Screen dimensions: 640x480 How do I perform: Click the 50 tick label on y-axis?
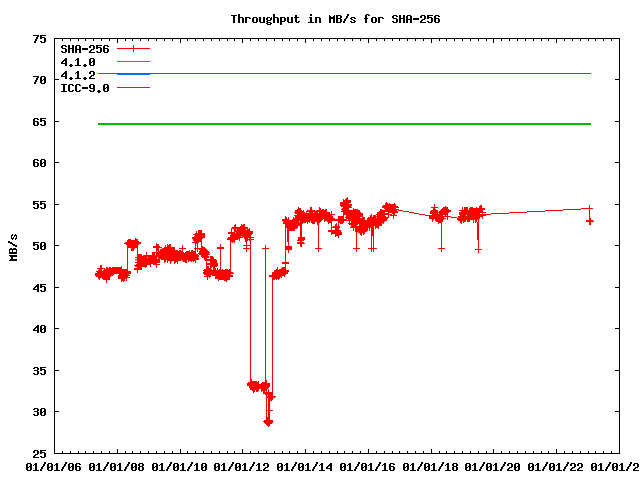point(39,246)
